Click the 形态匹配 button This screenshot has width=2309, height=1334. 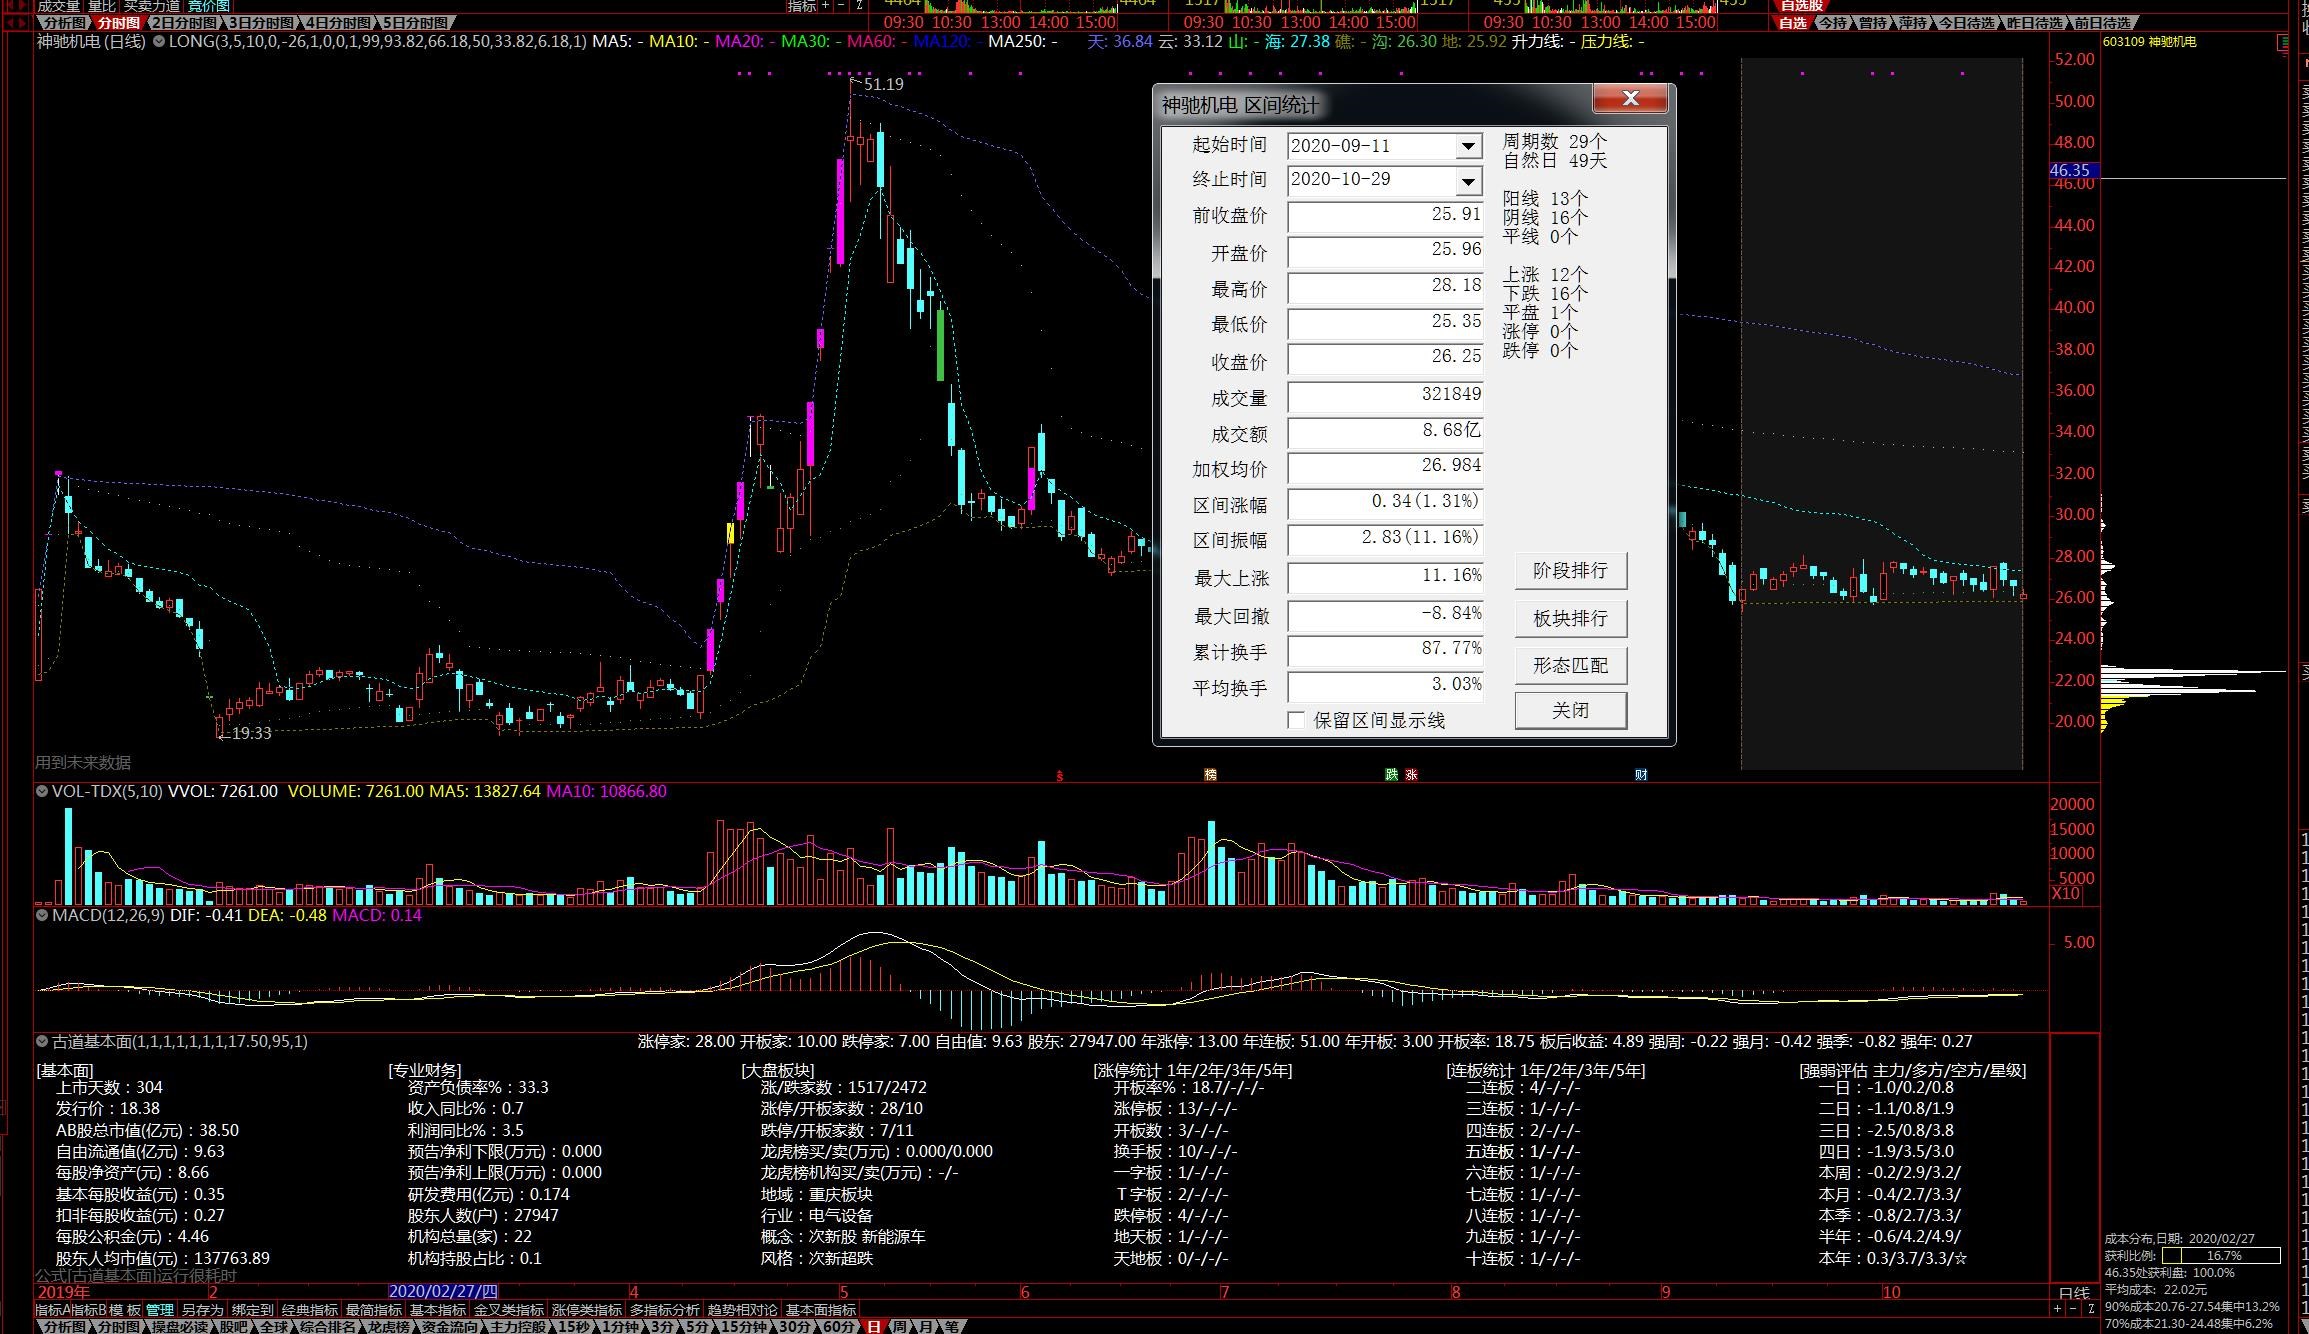pos(1571,665)
